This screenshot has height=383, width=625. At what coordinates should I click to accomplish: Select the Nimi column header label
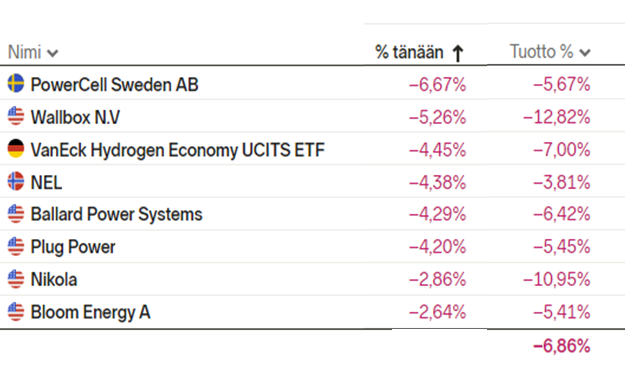click(x=24, y=52)
